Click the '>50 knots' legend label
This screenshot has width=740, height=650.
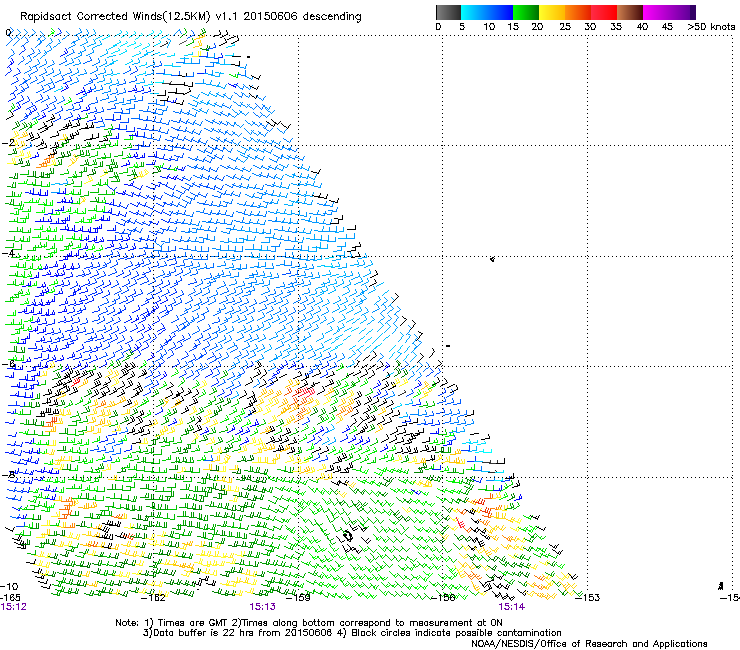(711, 26)
